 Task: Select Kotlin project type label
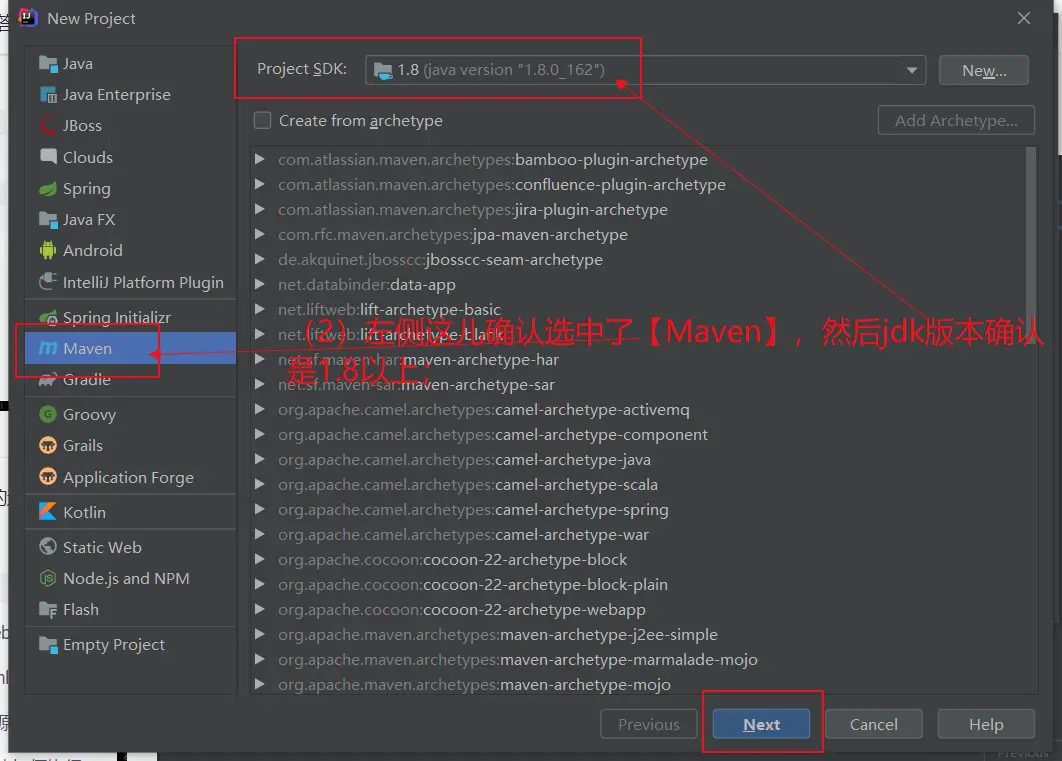click(85, 513)
